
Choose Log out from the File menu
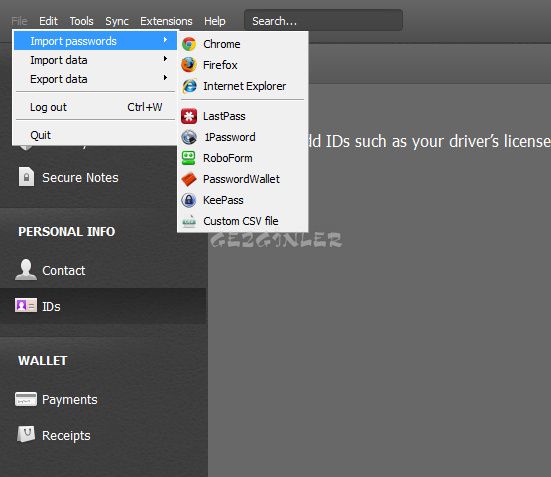tap(95, 107)
